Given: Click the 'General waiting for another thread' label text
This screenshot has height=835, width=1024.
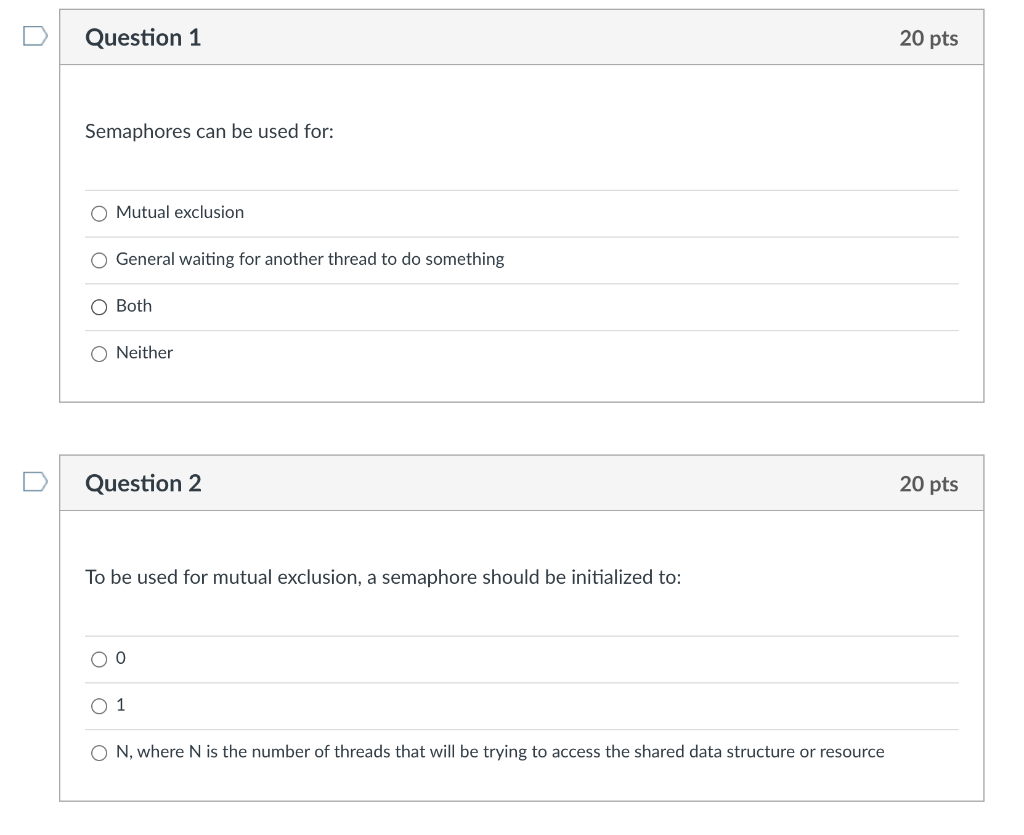Looking at the screenshot, I should (310, 259).
